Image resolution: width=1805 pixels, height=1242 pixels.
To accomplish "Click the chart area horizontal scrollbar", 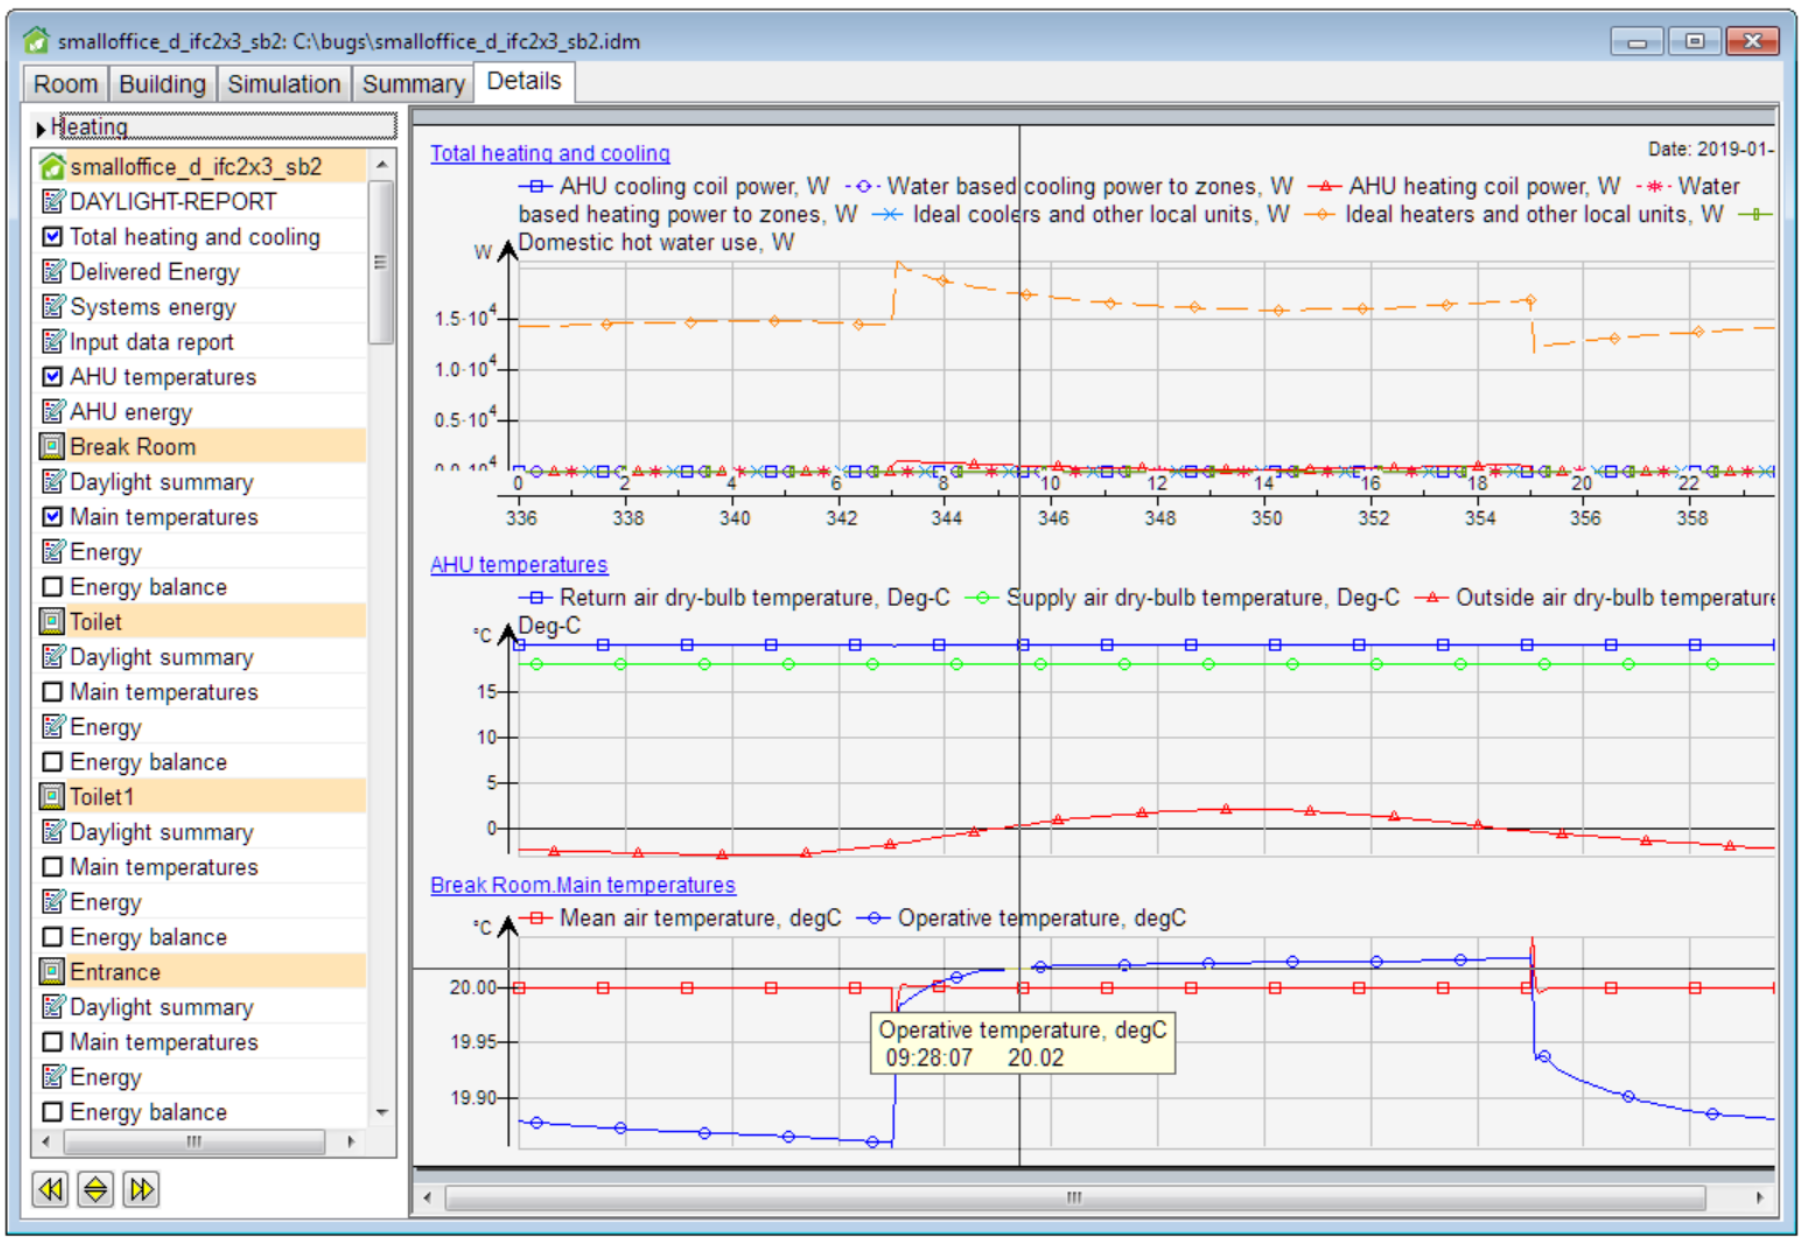I will 1074,1197.
